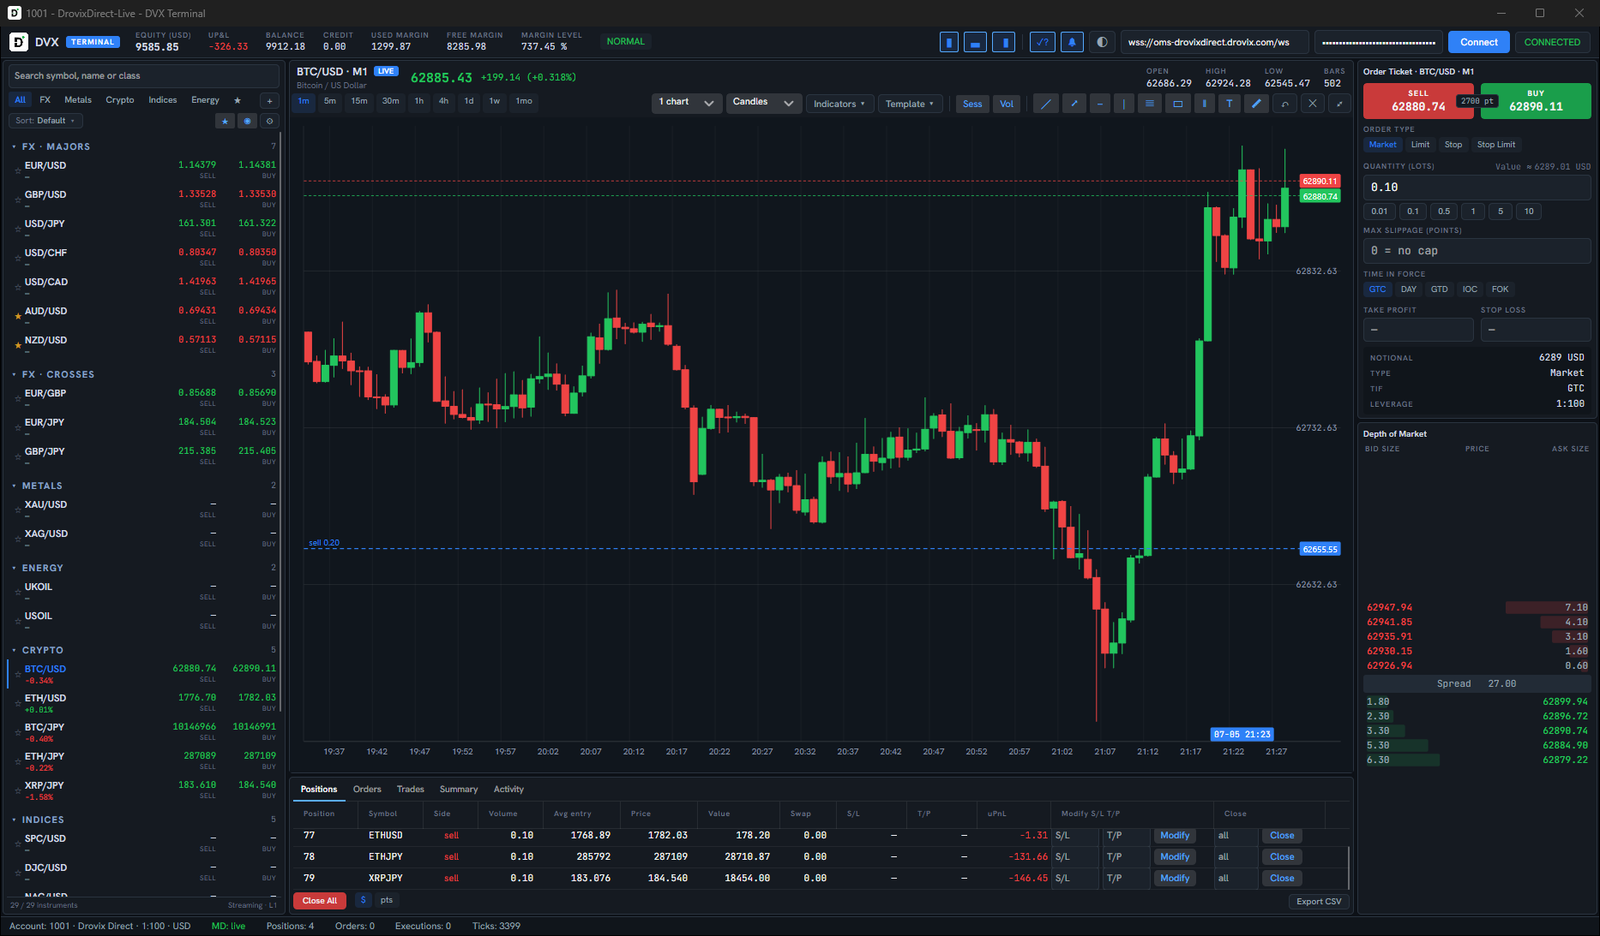Select the arrow drawing tool
The width and height of the screenshot is (1600, 936).
pyautogui.click(x=1075, y=104)
